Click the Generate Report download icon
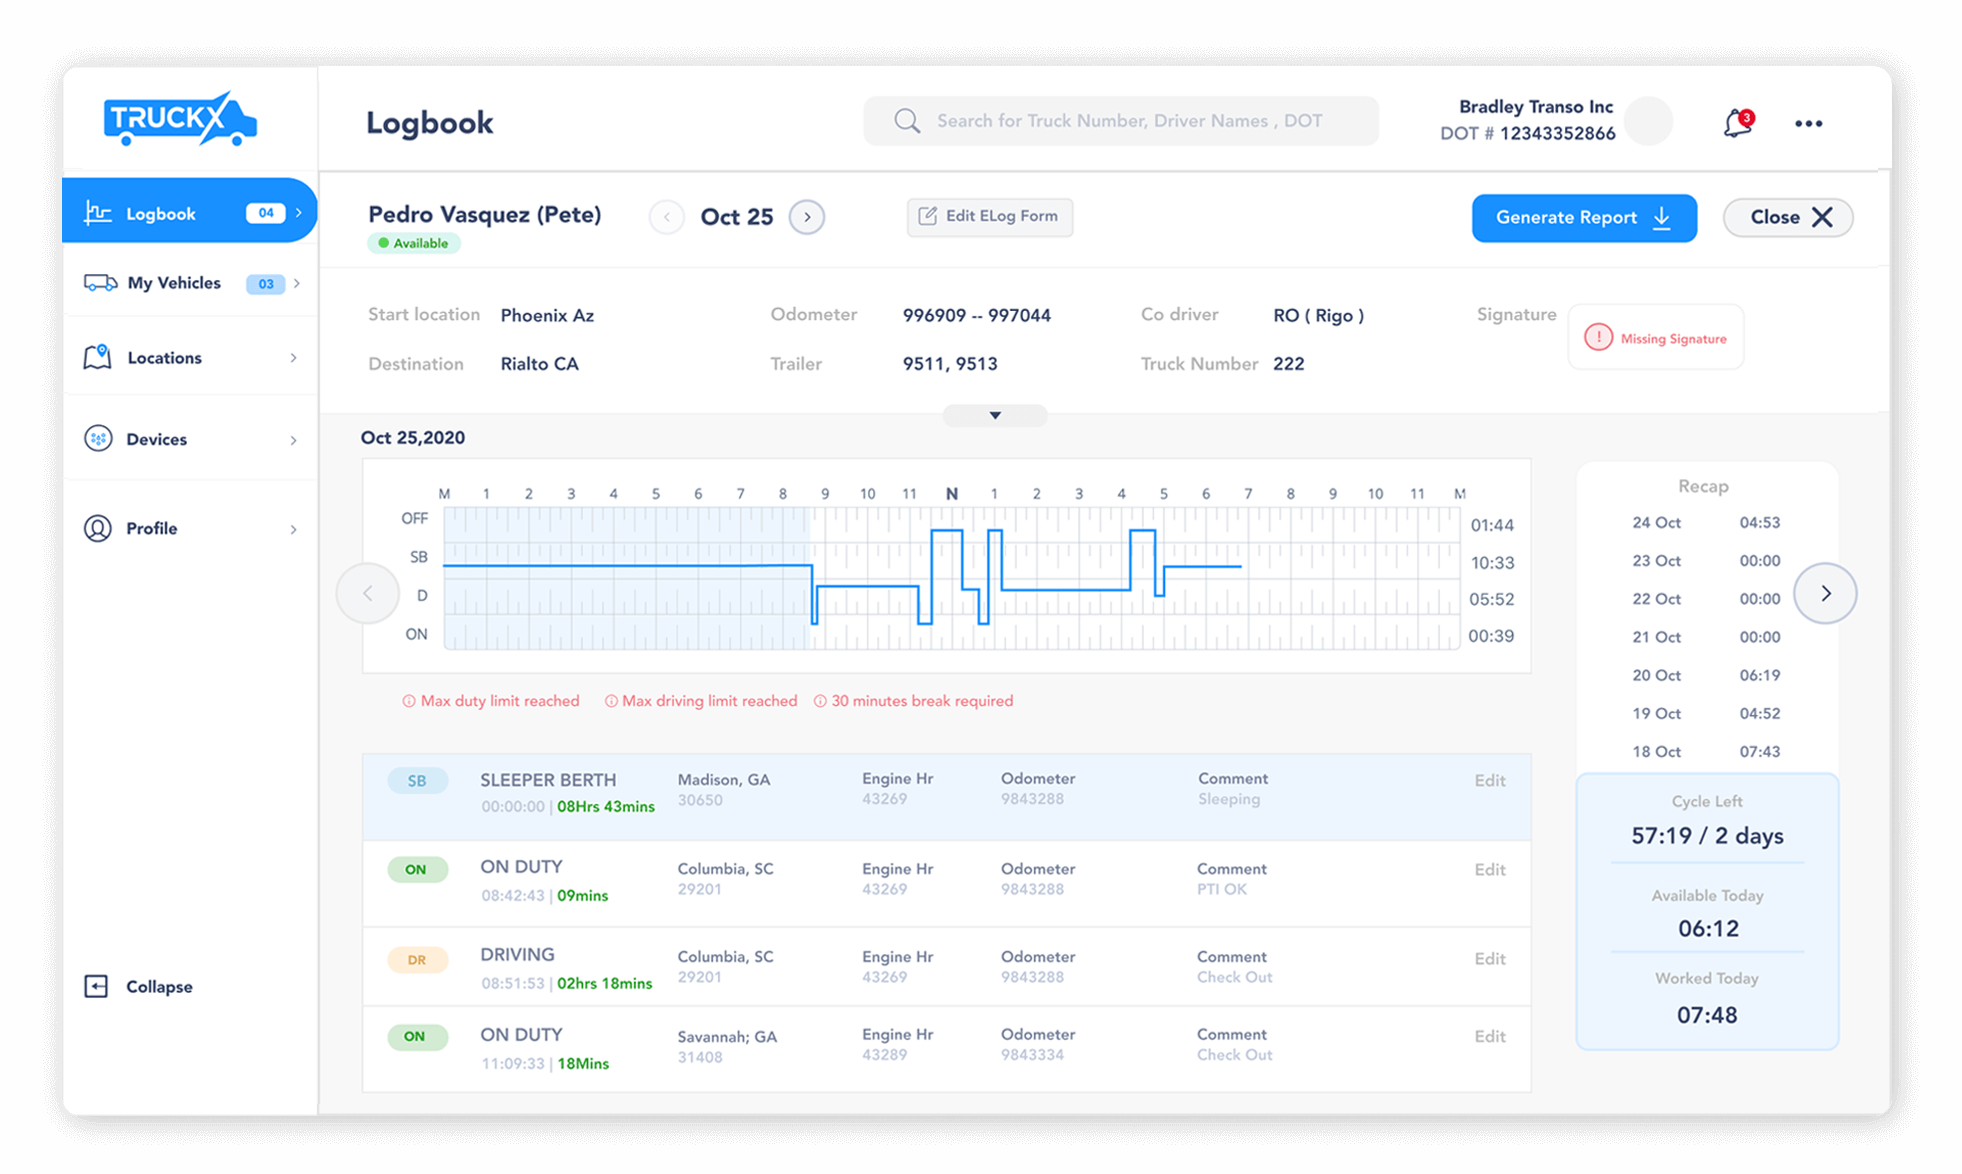 [1666, 217]
